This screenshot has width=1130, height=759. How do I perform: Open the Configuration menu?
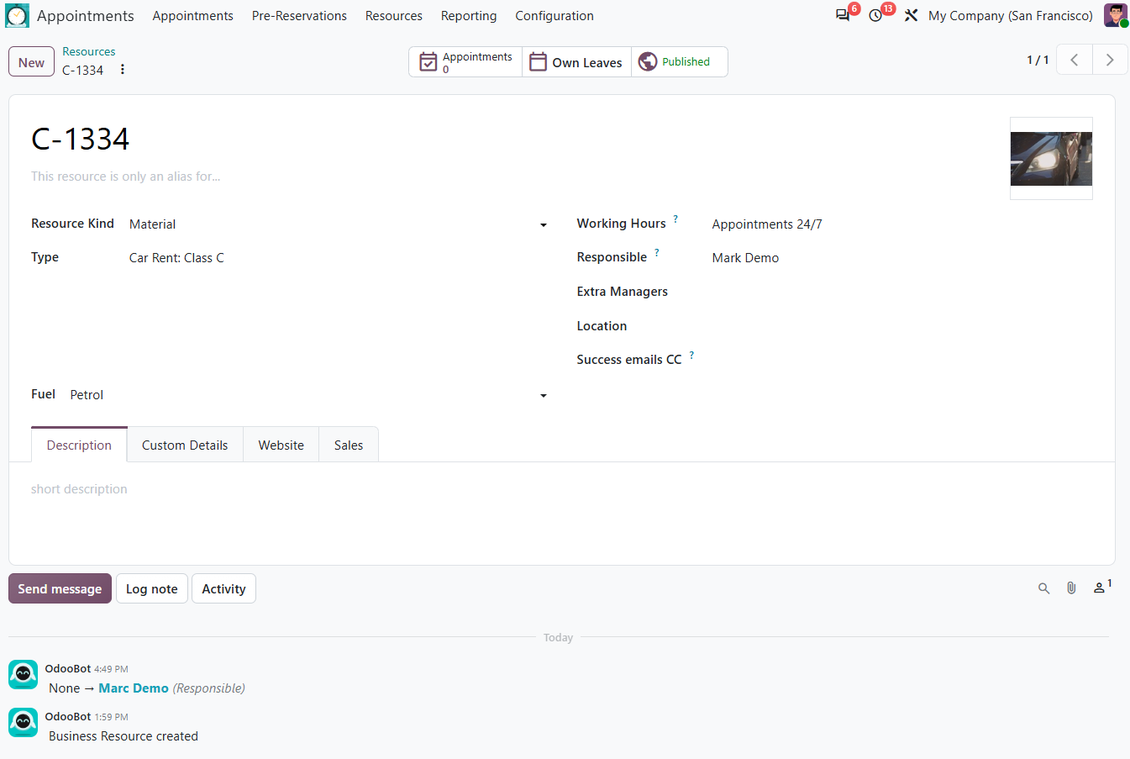click(554, 16)
